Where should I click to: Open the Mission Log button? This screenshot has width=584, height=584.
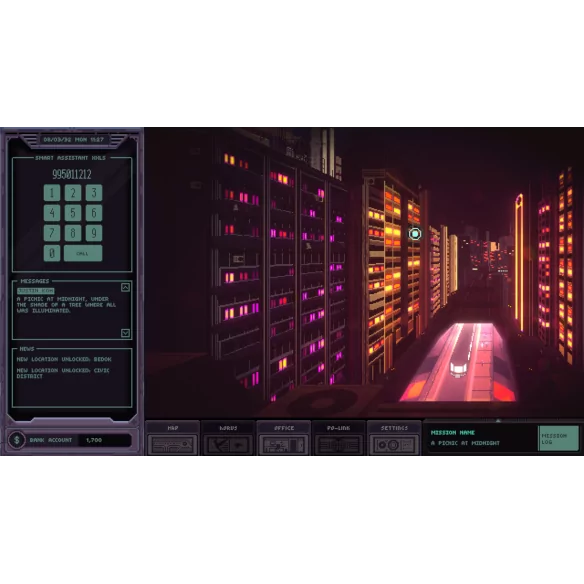point(559,438)
